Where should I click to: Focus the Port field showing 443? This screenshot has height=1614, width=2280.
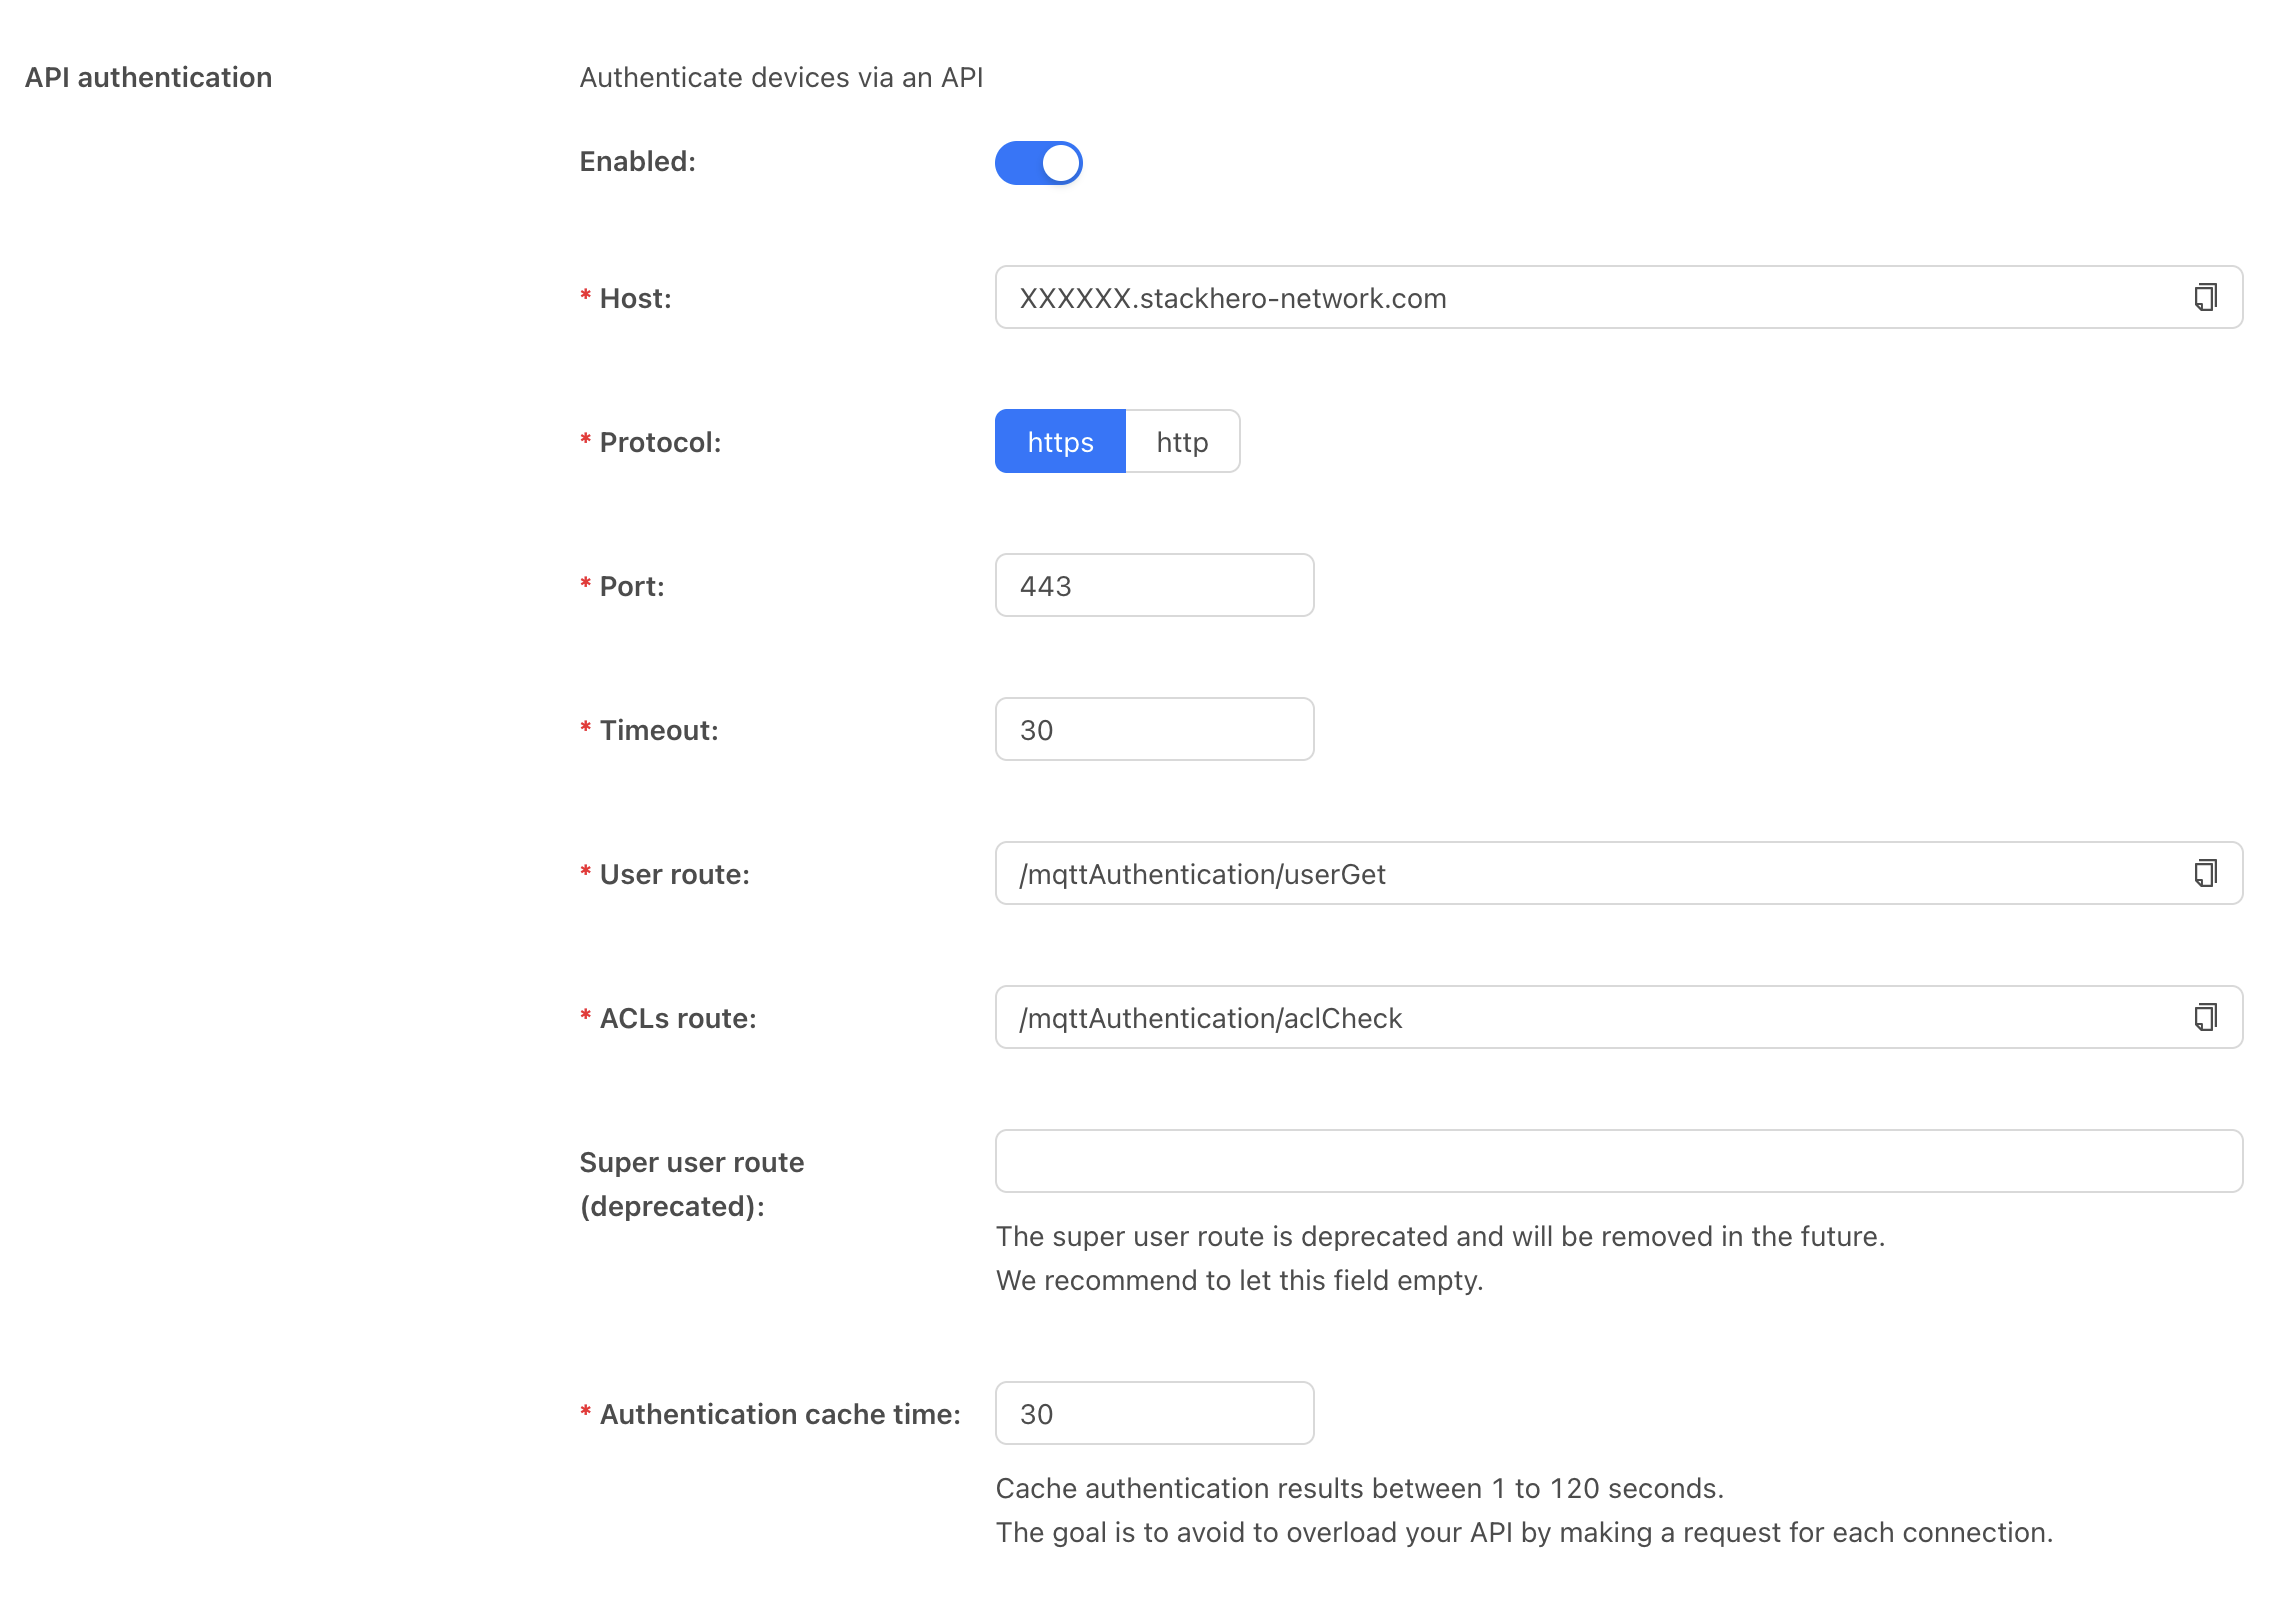pos(1154,585)
